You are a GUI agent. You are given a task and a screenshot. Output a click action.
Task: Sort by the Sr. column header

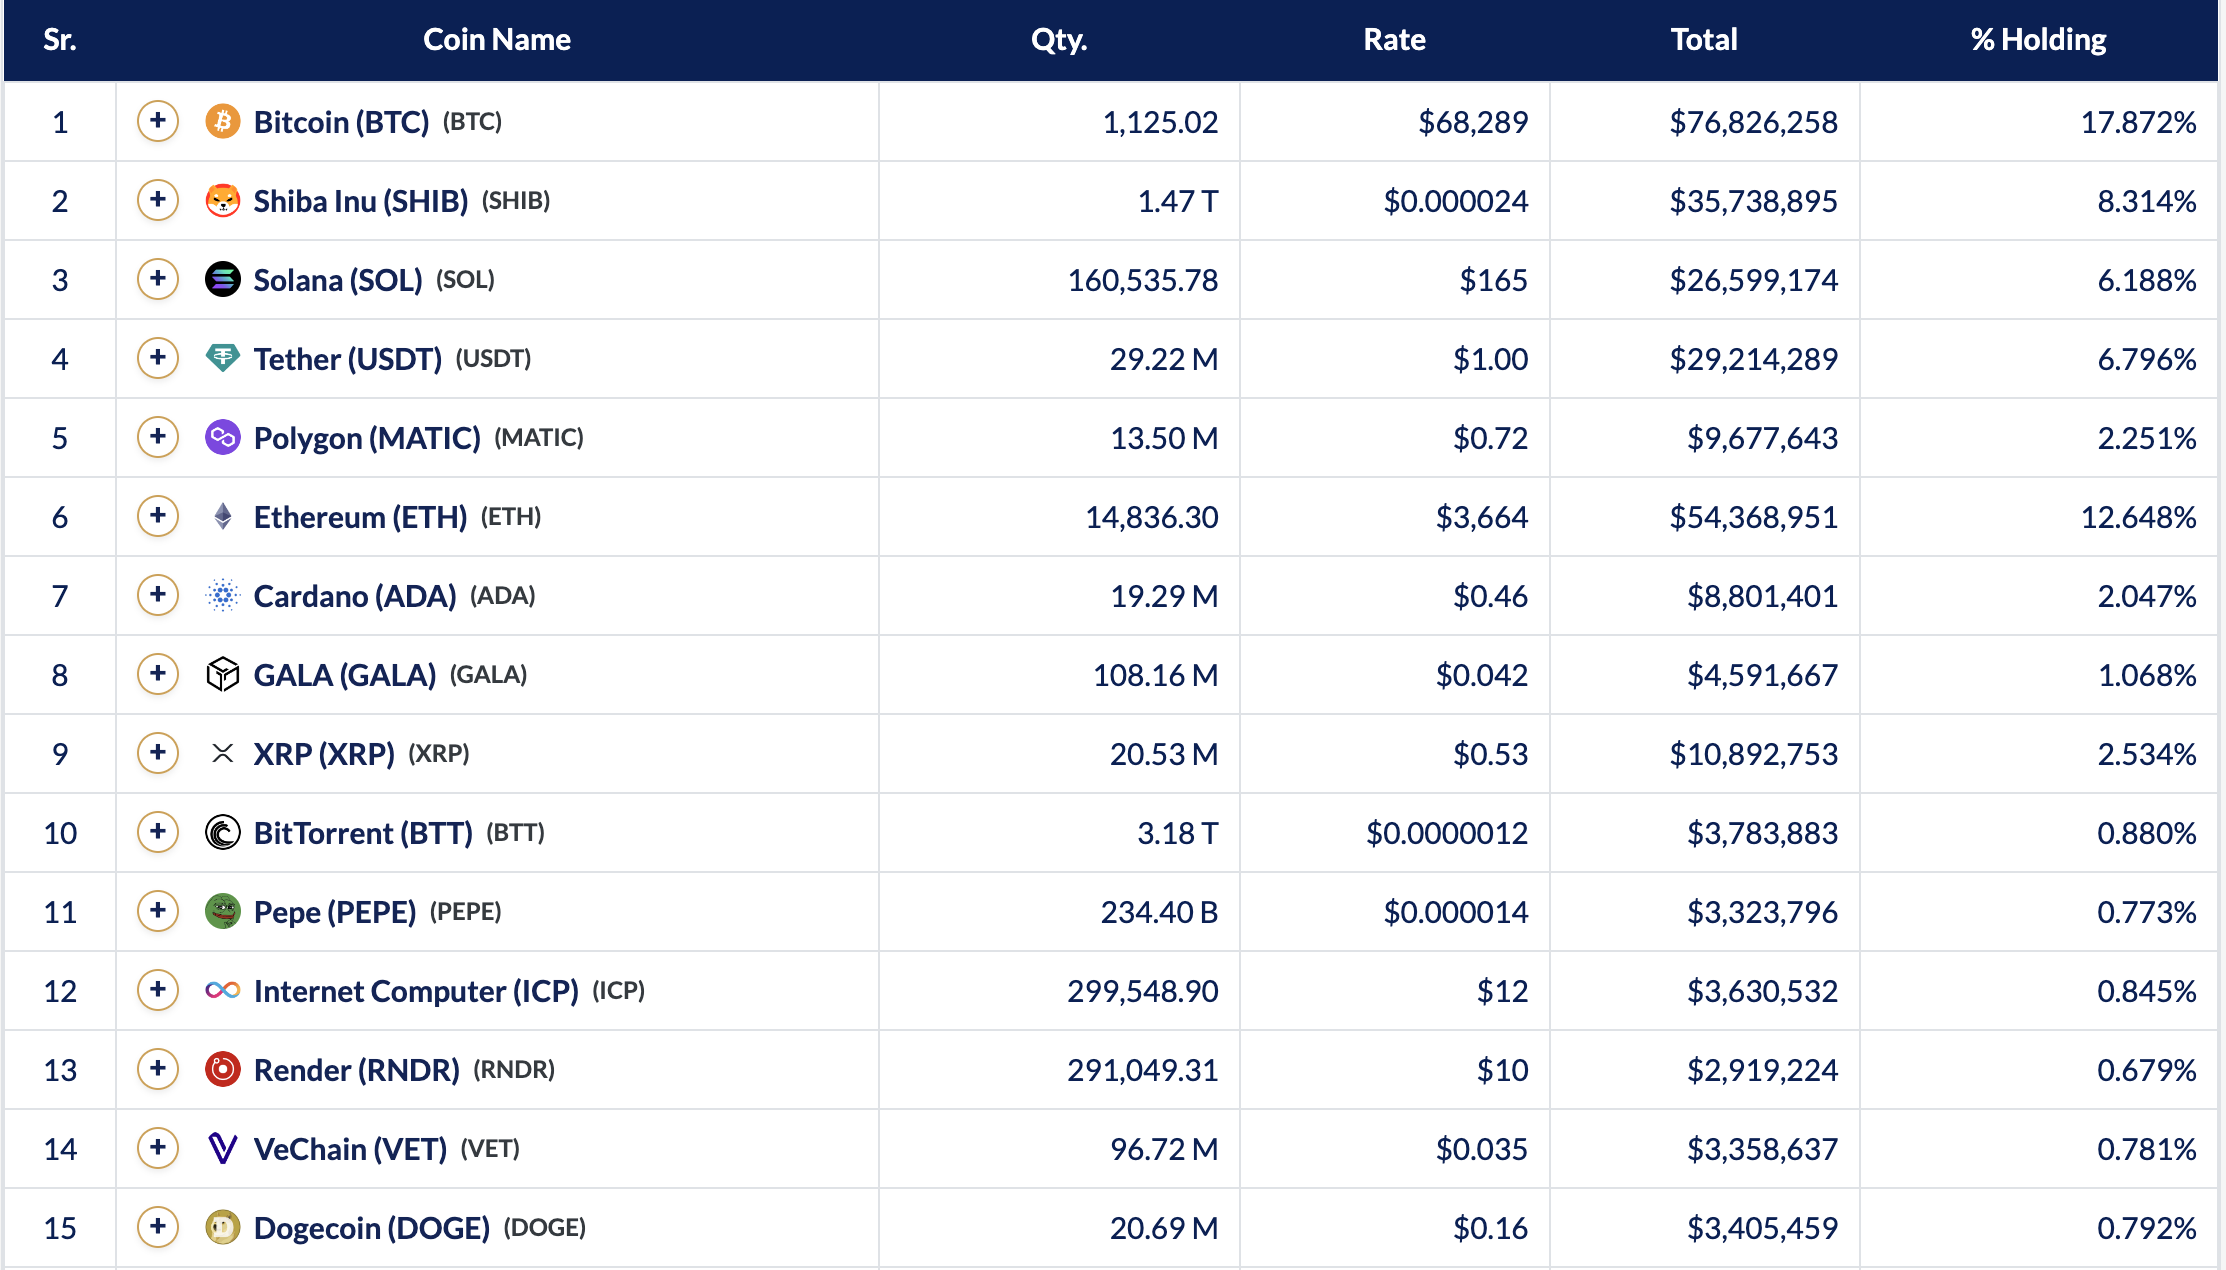pos(60,39)
